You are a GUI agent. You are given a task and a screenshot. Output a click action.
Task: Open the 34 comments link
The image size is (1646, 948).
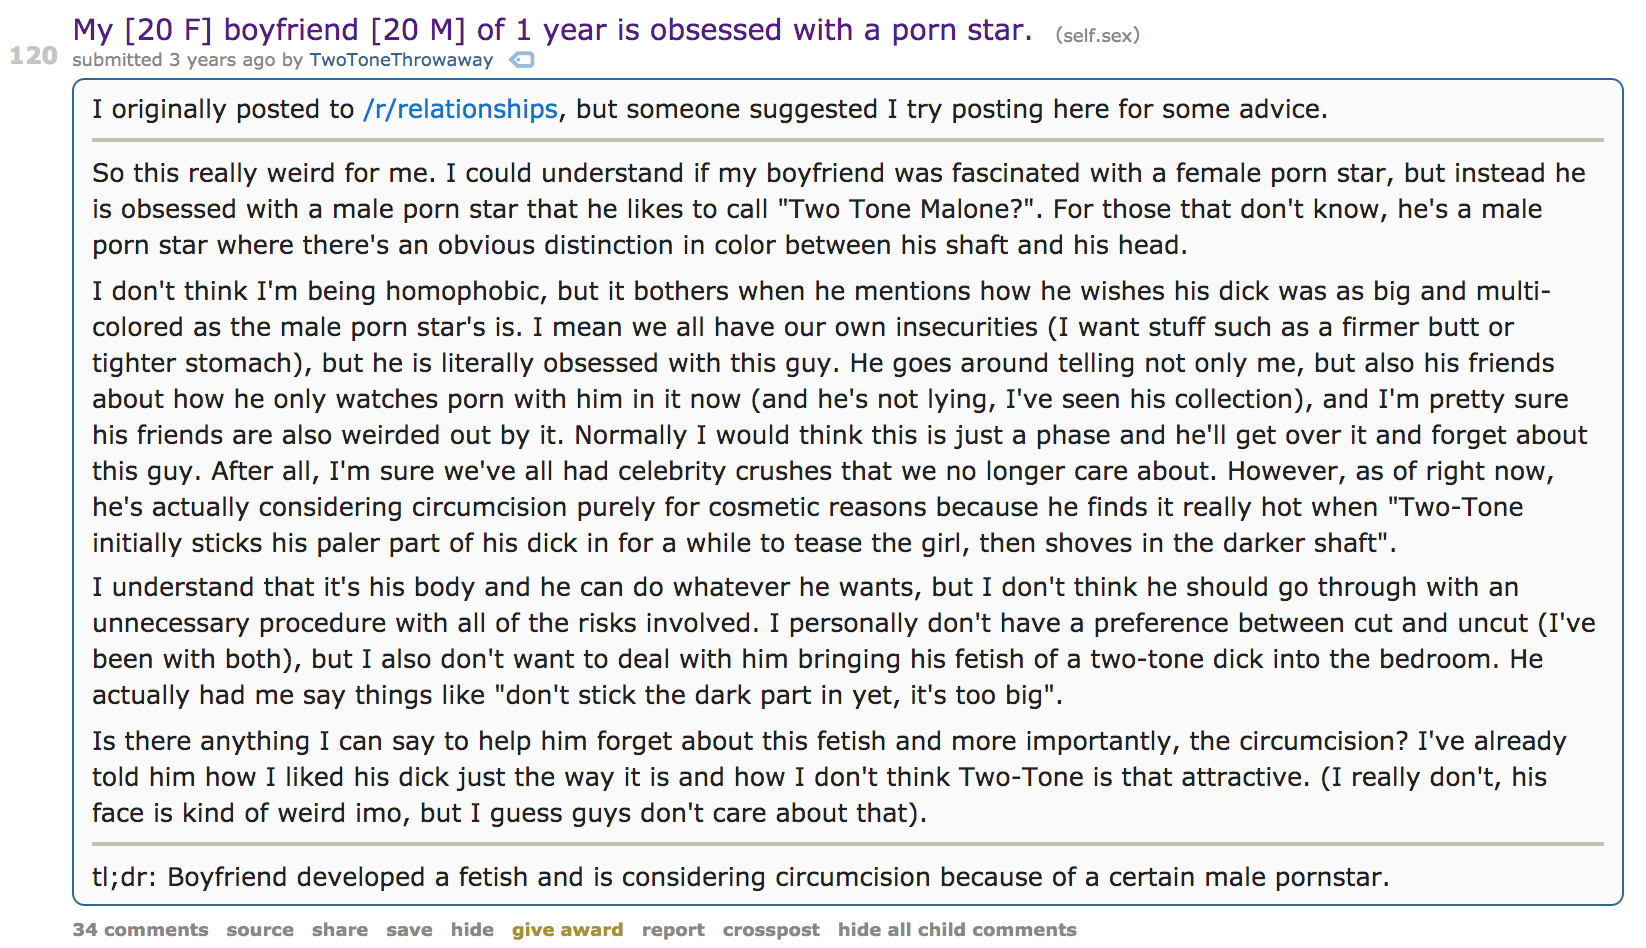[x=141, y=929]
